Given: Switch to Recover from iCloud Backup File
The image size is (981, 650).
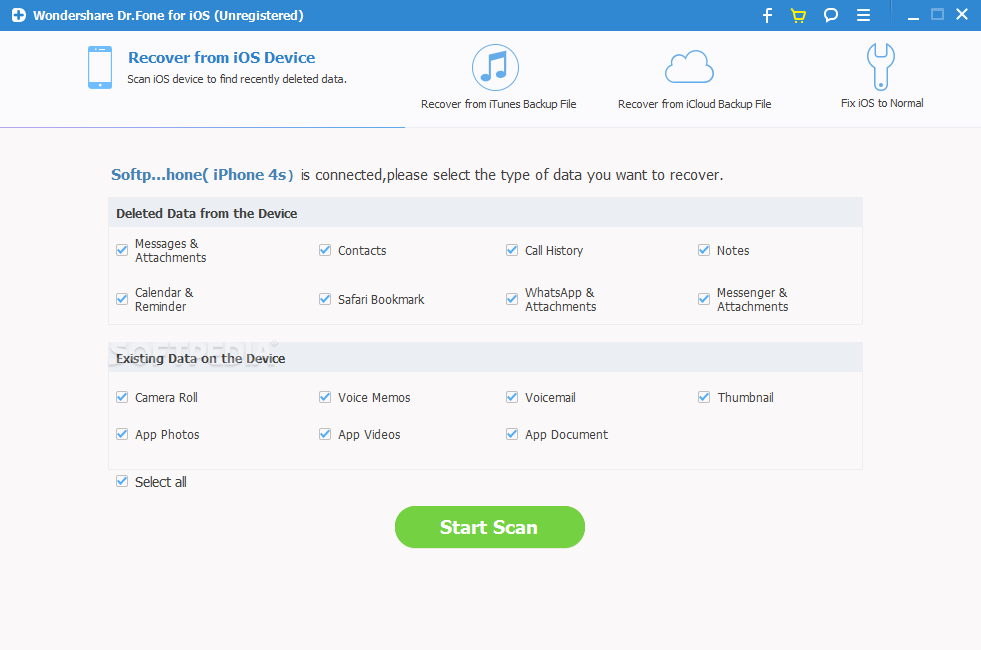Looking at the screenshot, I should (x=694, y=104).
